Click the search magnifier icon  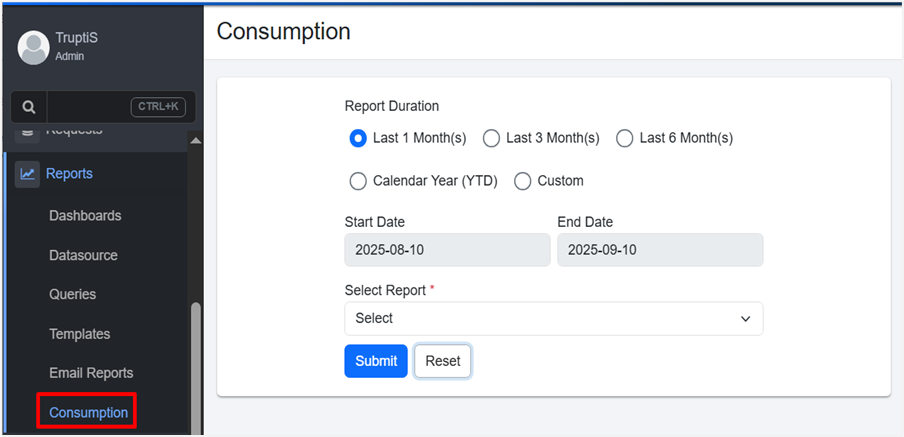point(29,107)
